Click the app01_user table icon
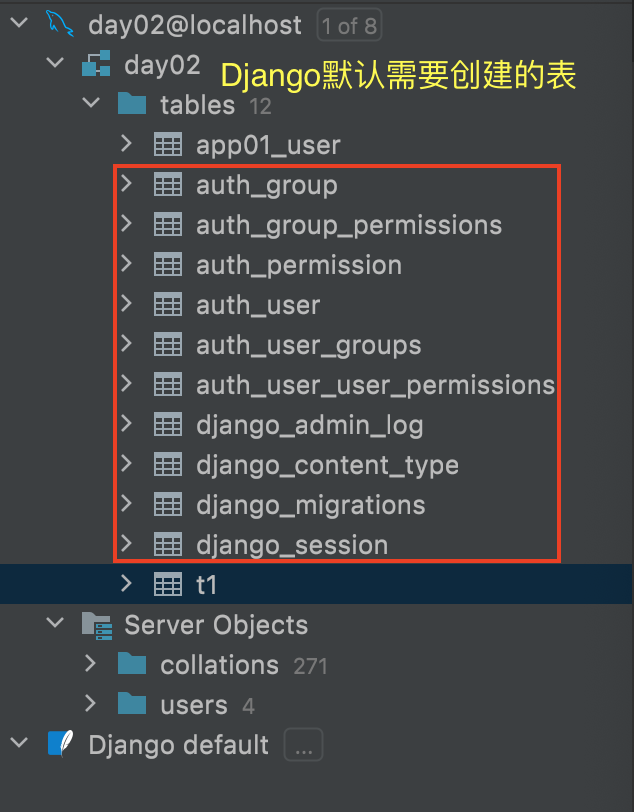 tap(168, 145)
